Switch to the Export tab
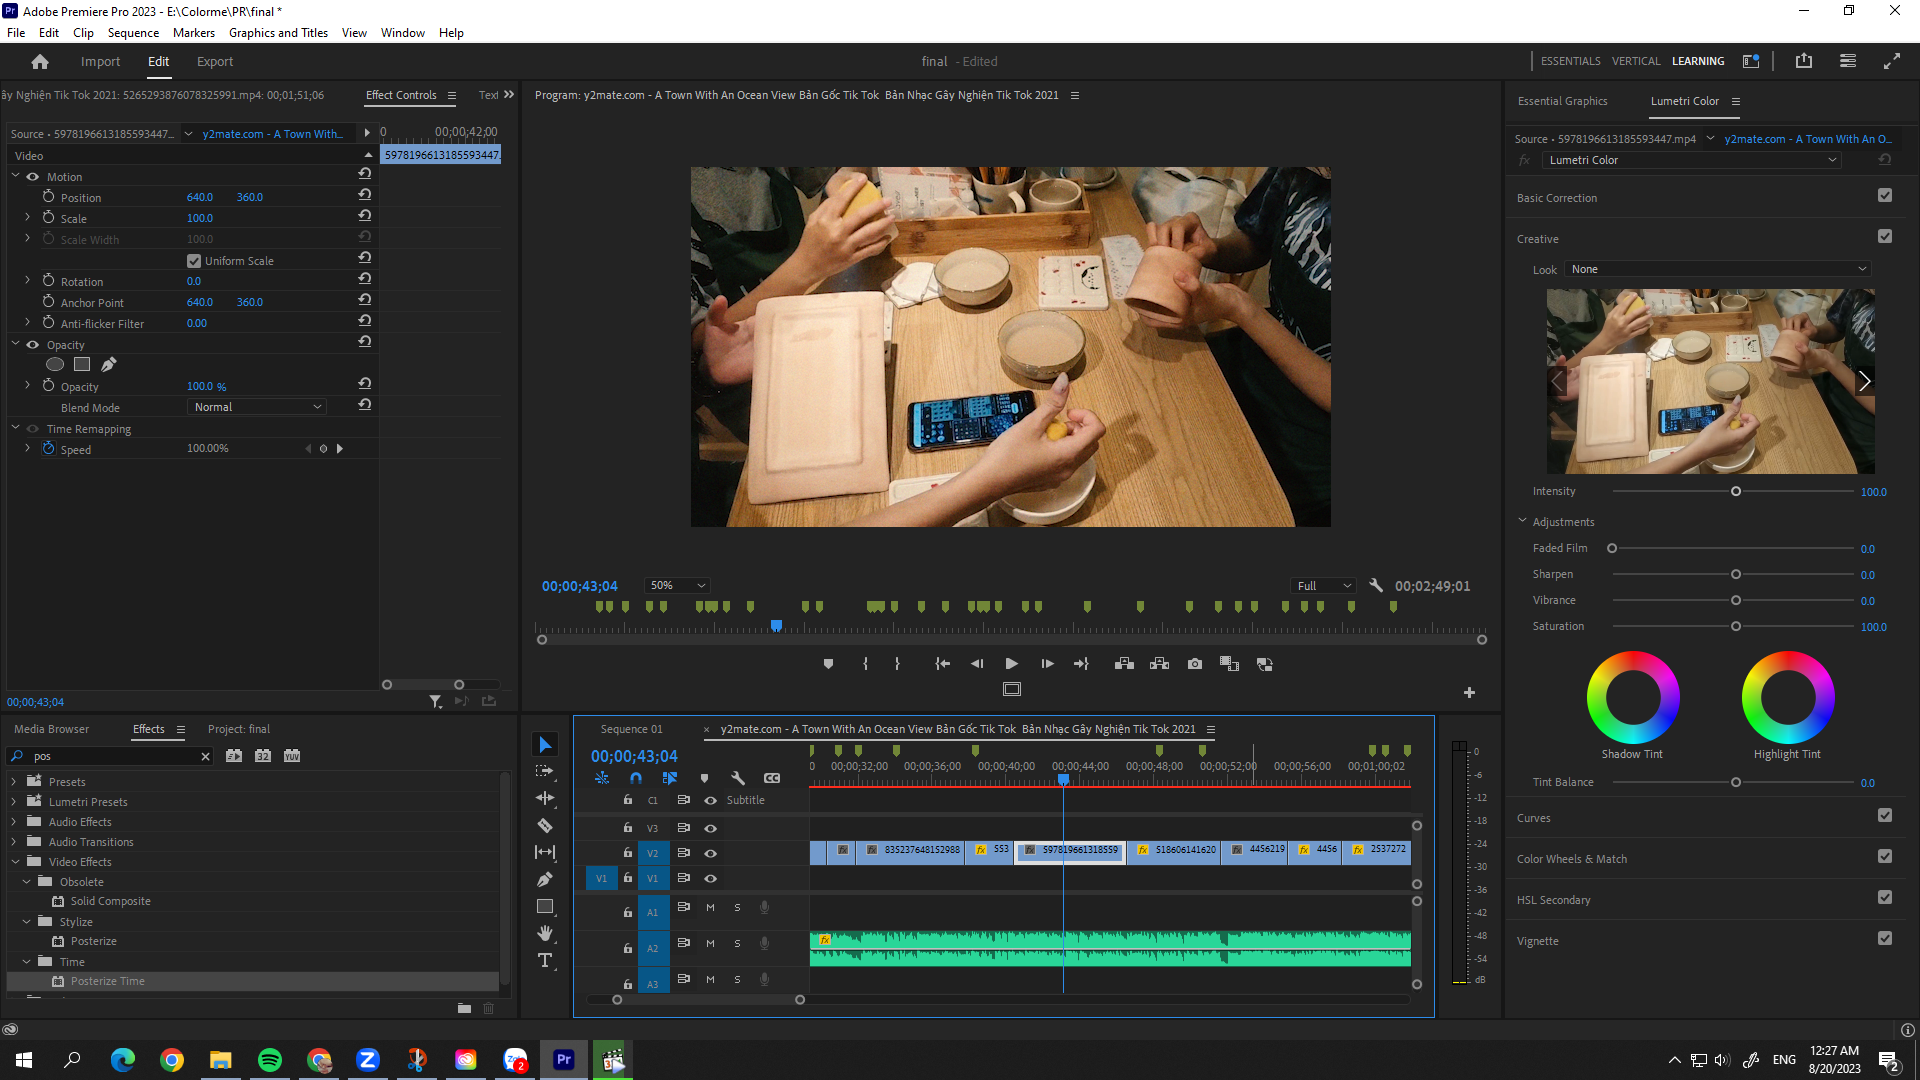This screenshot has height=1080, width=1920. 215,62
